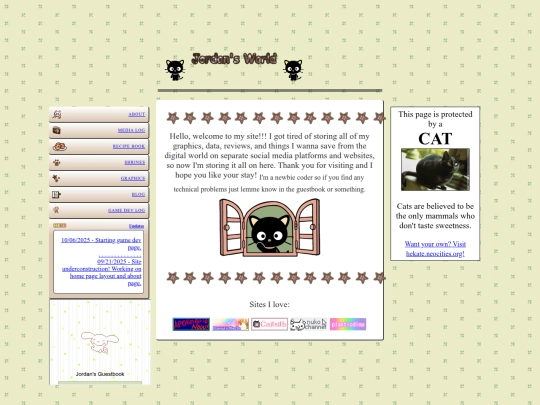Open the 10/06/2025 game dev update
The image size is (540, 405).
tap(101, 243)
